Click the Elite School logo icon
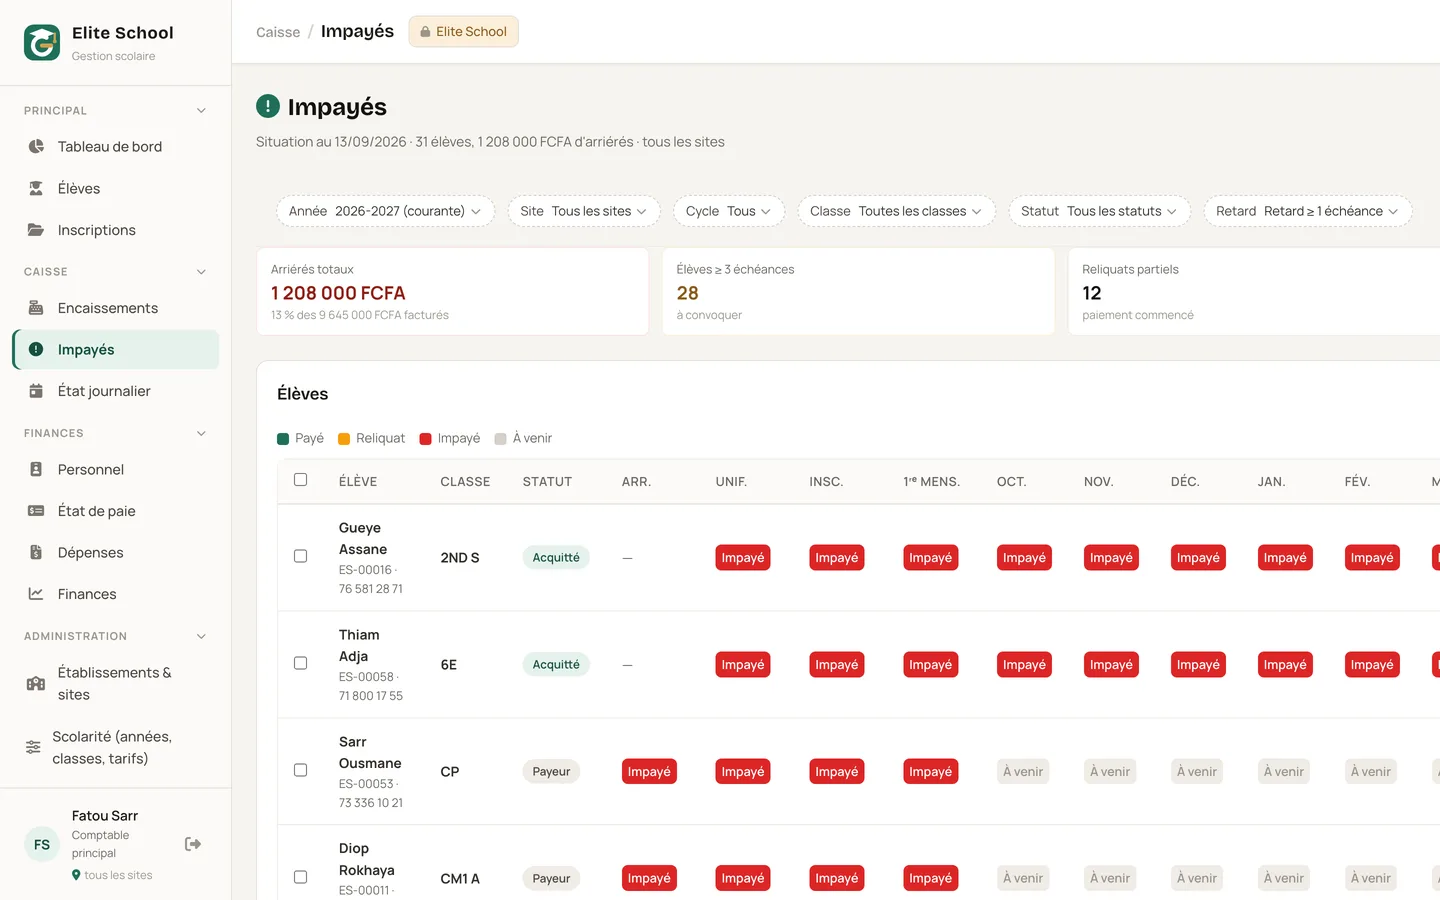The width and height of the screenshot is (1440, 900). (x=42, y=43)
